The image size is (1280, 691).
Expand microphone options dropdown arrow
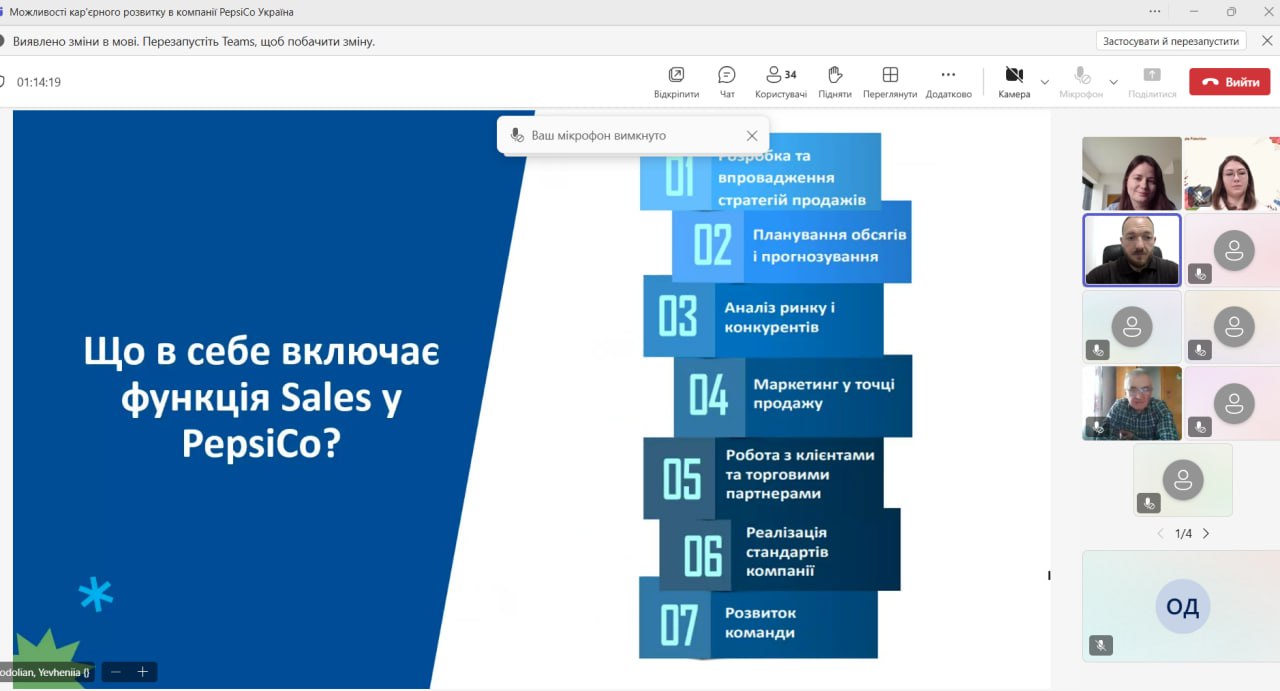tap(1113, 82)
